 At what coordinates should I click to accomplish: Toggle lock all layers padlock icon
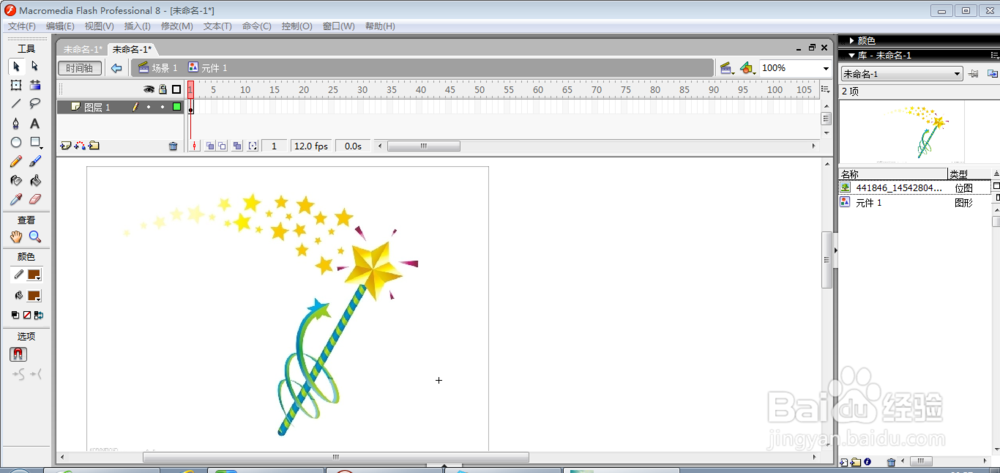click(163, 89)
